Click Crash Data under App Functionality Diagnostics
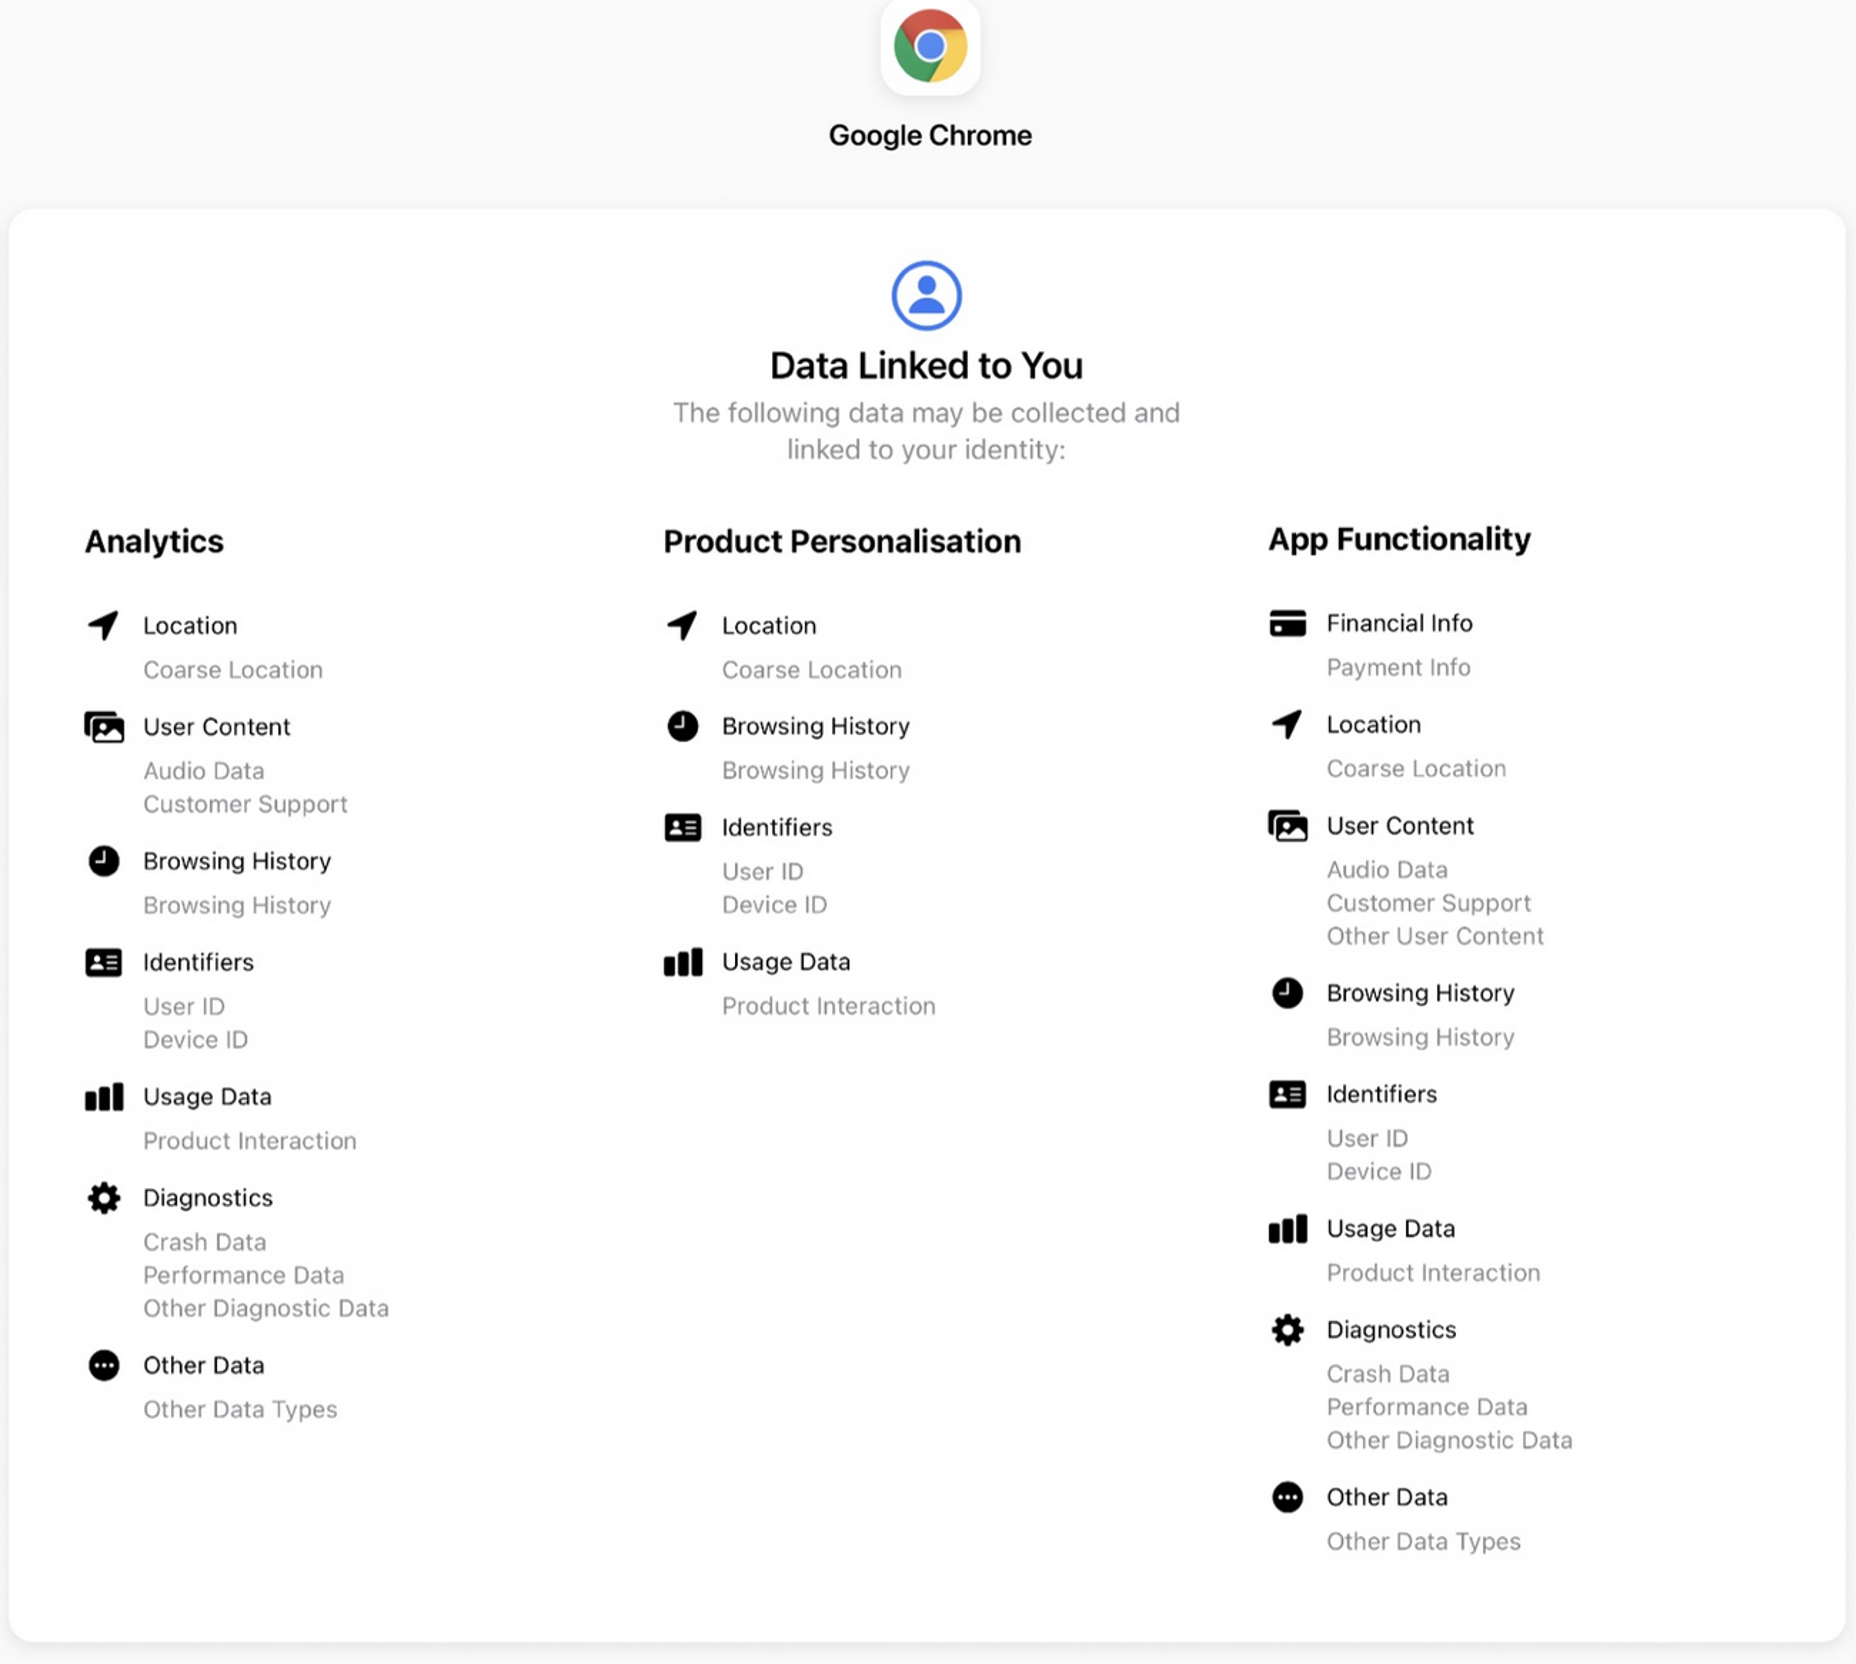This screenshot has height=1664, width=1856. click(x=1388, y=1374)
